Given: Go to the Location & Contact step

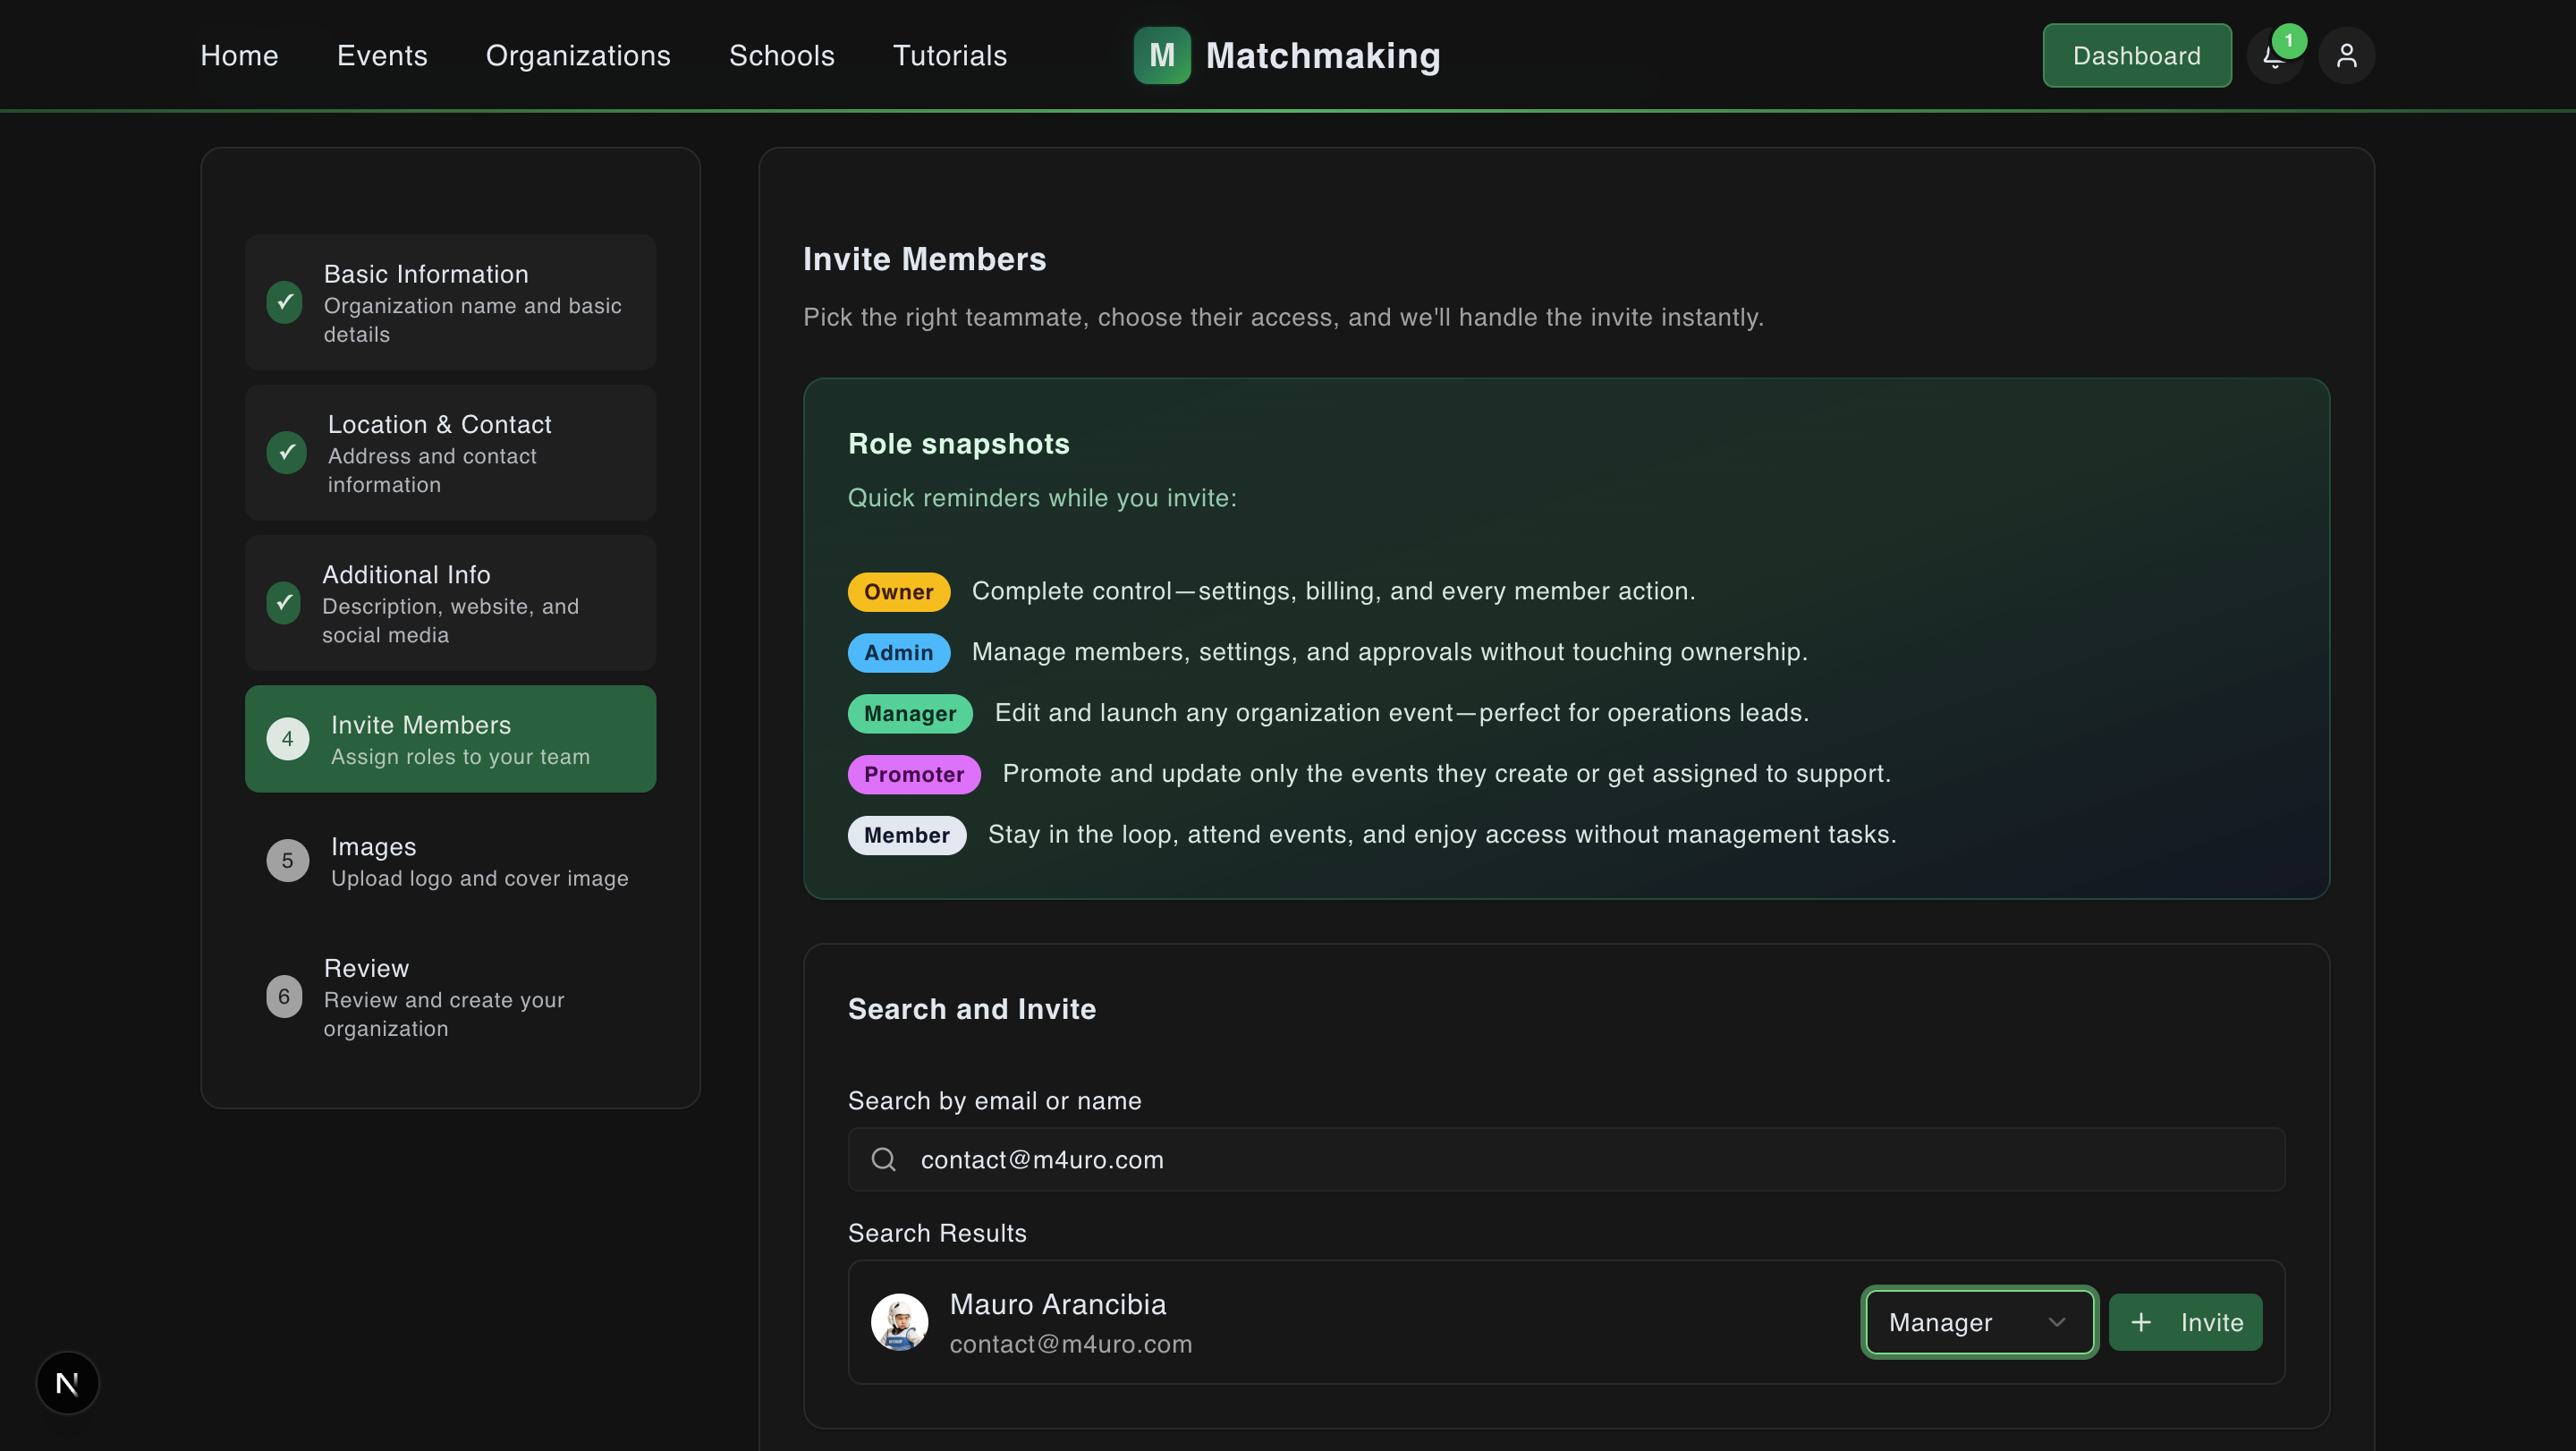Looking at the screenshot, I should (451, 452).
